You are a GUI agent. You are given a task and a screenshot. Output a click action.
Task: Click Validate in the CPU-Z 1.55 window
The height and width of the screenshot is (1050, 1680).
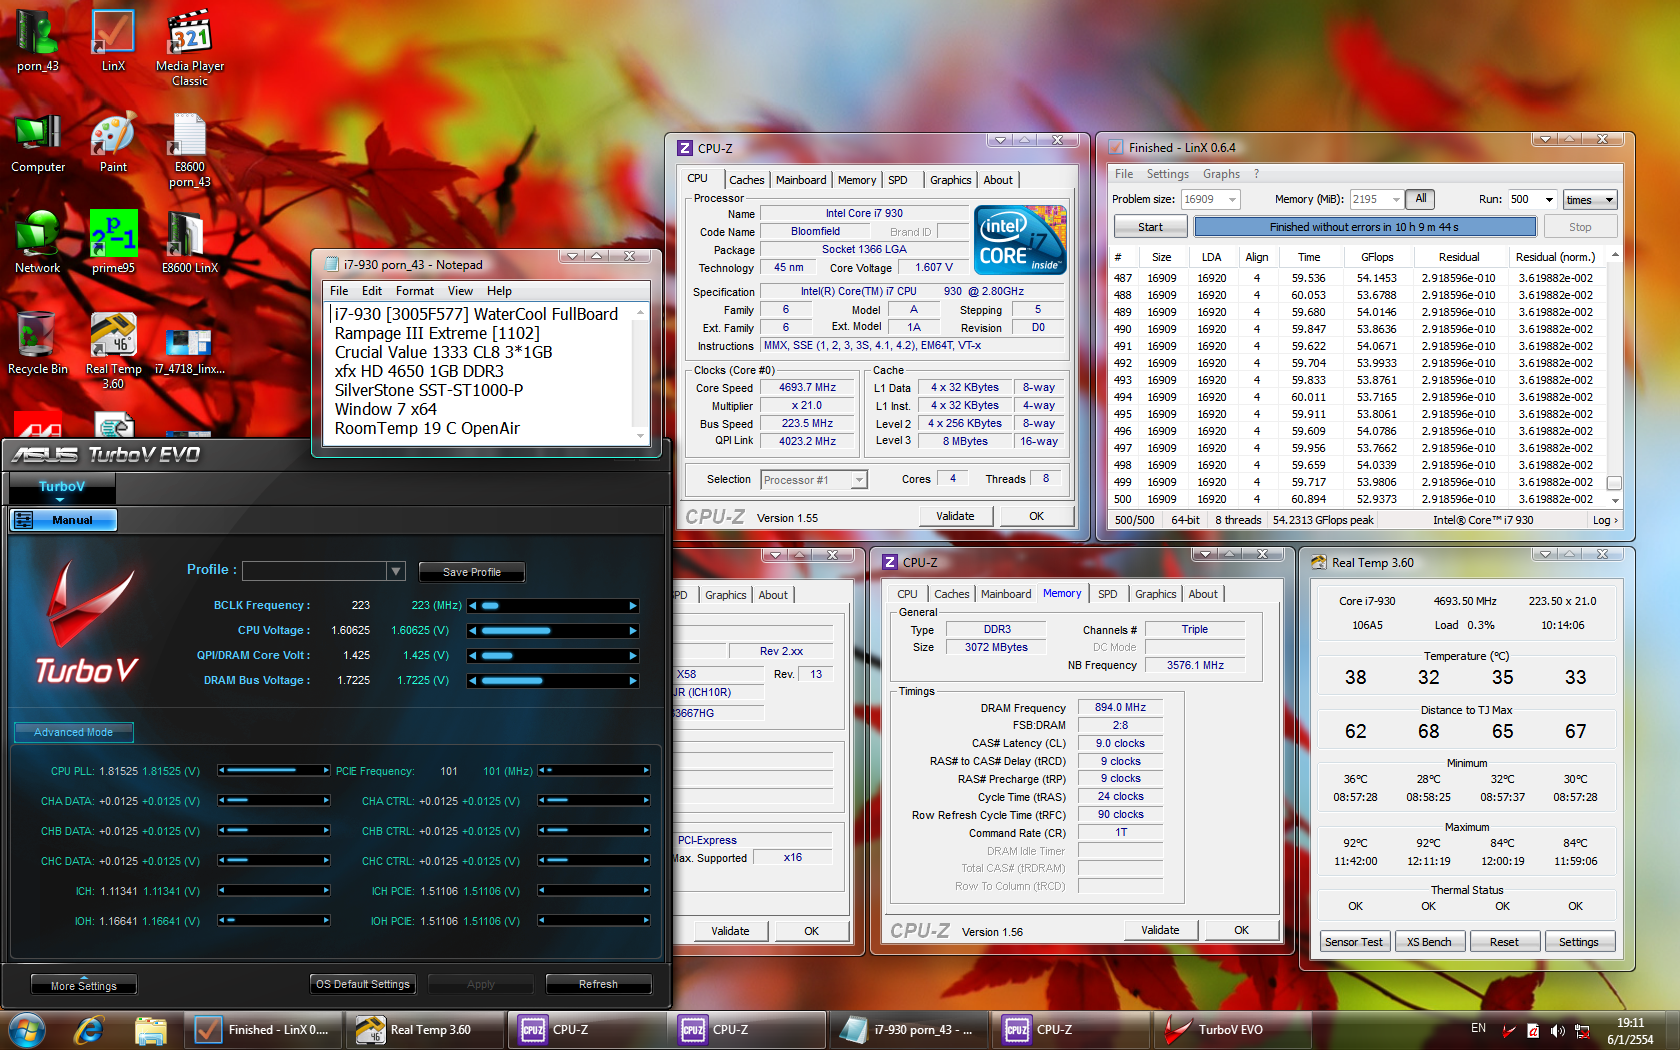click(x=955, y=516)
